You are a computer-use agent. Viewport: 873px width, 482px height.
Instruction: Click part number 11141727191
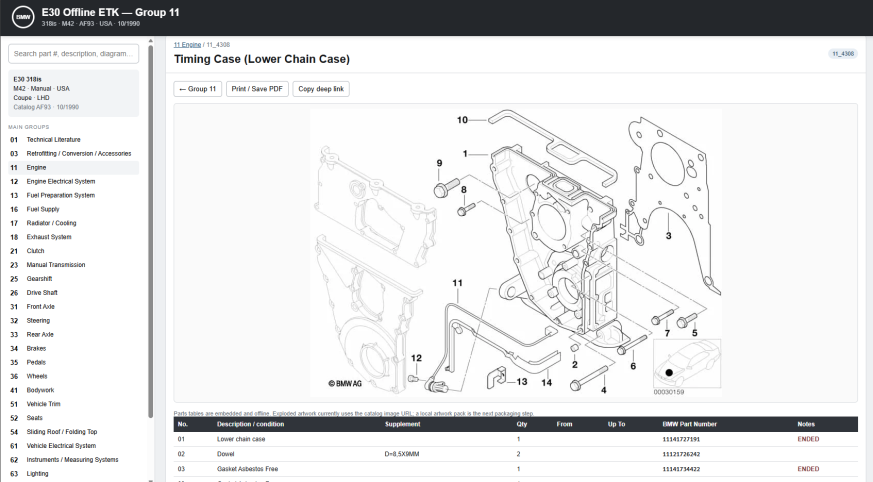[681, 439]
